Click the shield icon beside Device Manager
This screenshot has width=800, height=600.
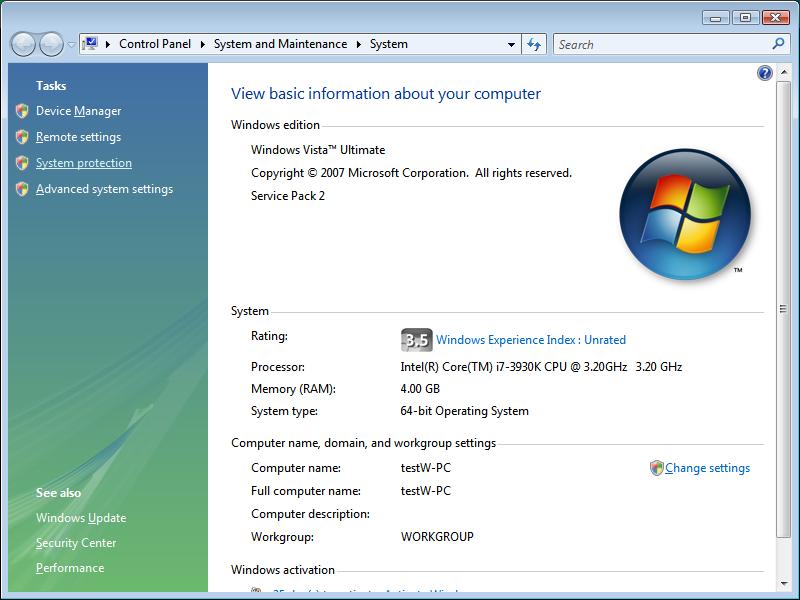coord(22,111)
